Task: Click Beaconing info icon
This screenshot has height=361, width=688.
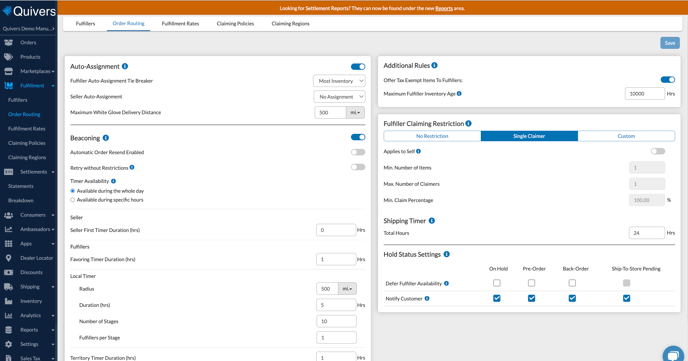Action: [106, 138]
